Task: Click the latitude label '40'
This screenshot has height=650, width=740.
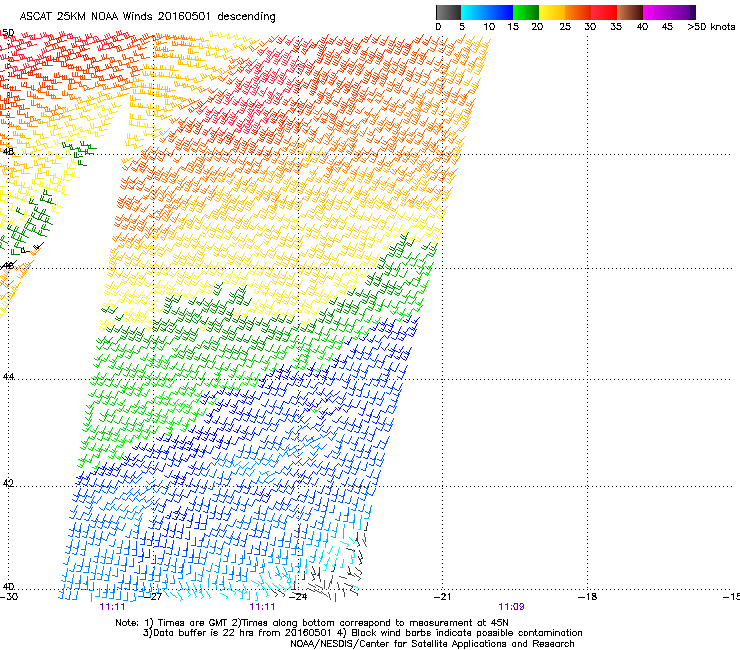Action: tap(8, 586)
